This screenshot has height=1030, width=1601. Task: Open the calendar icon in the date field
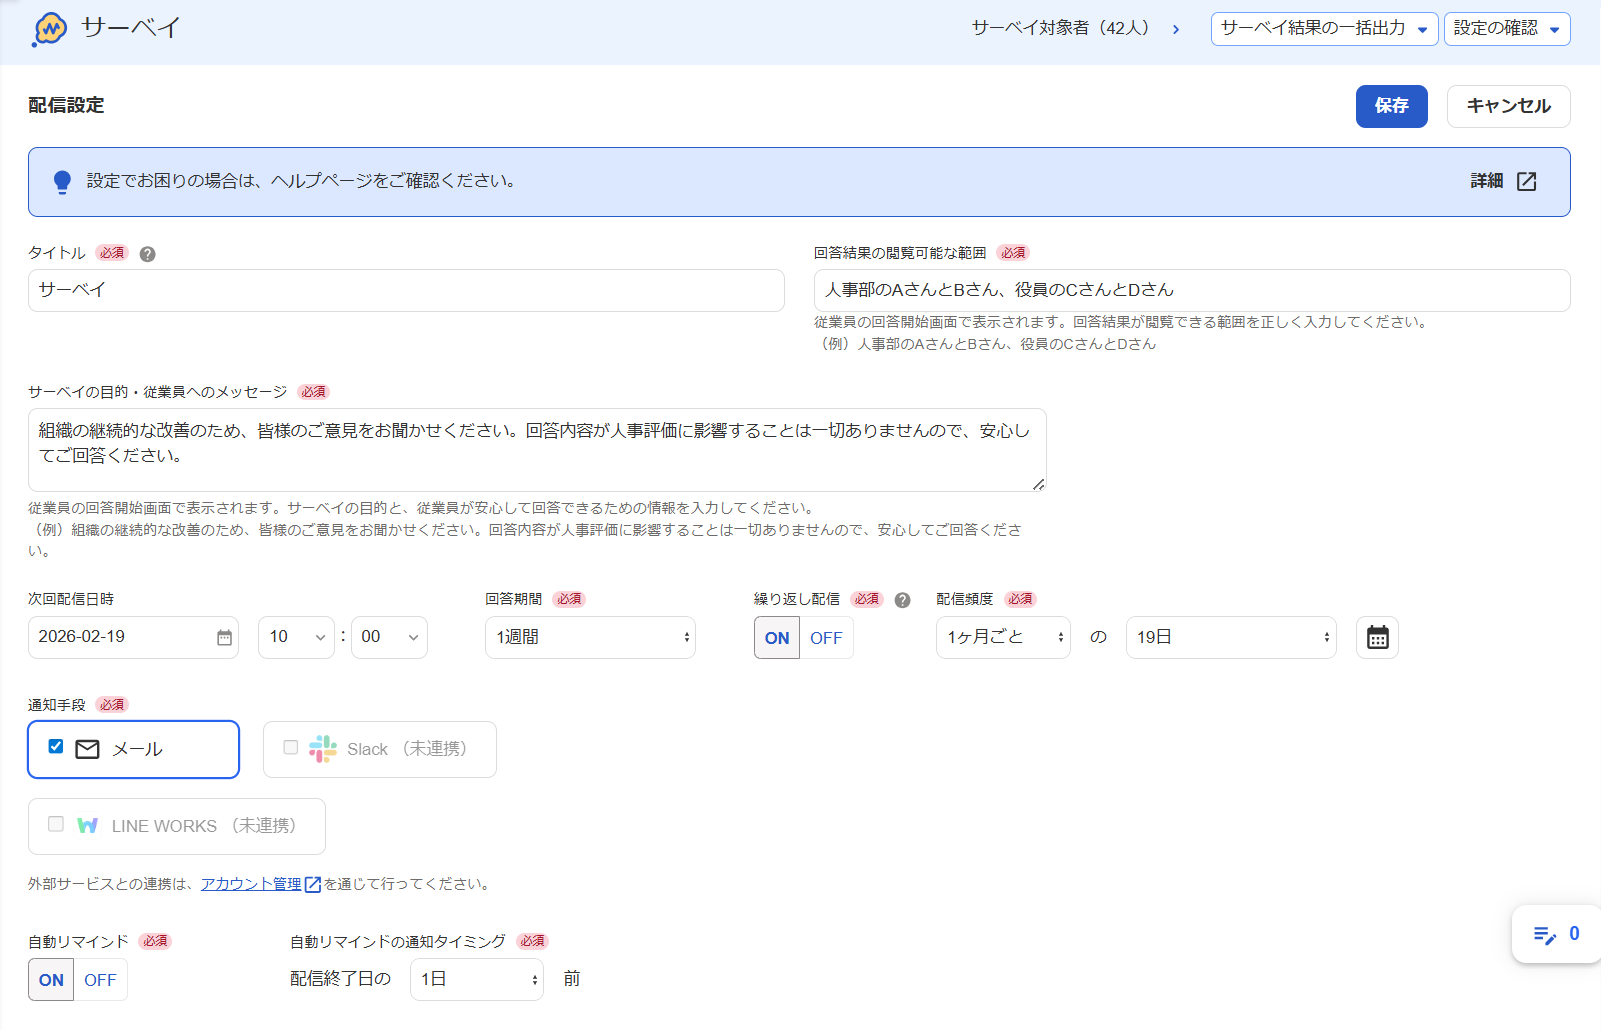click(x=224, y=637)
